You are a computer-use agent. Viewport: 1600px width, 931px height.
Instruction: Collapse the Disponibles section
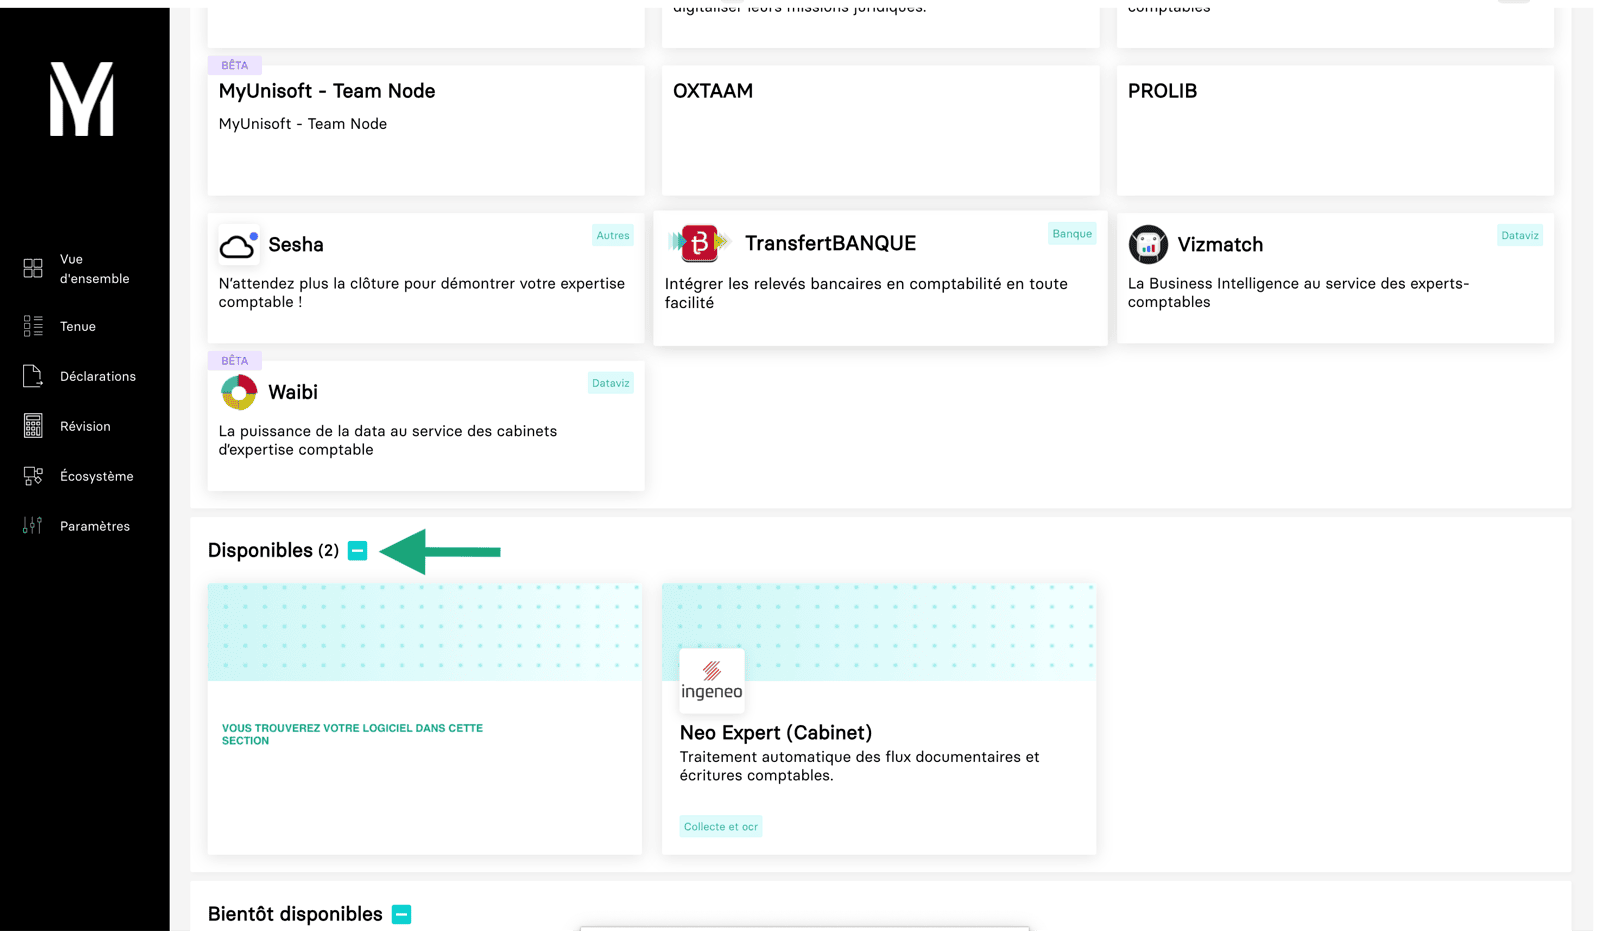tap(357, 551)
